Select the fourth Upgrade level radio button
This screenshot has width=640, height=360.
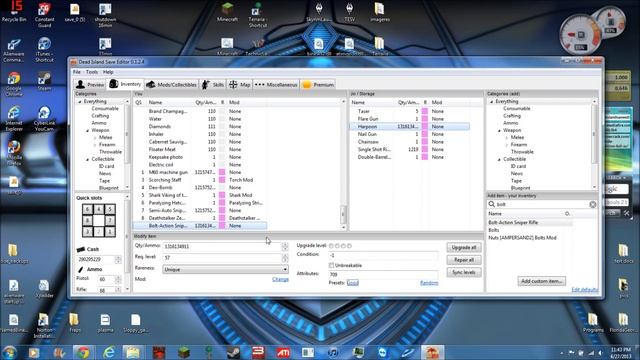[x=349, y=246]
